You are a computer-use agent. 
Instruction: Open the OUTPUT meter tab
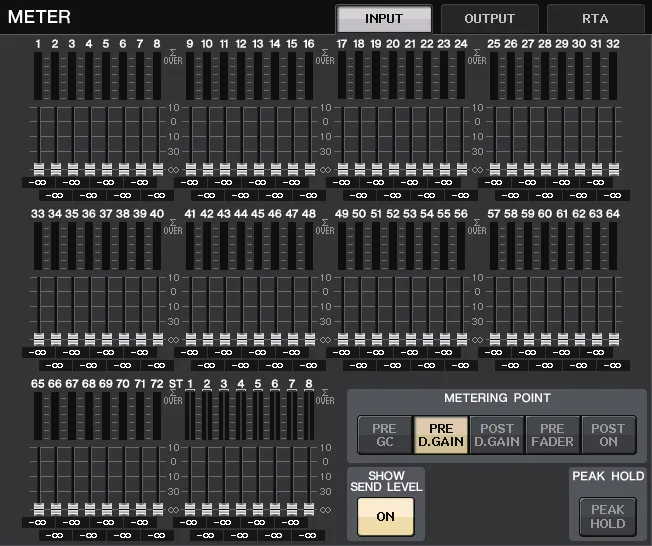point(489,19)
